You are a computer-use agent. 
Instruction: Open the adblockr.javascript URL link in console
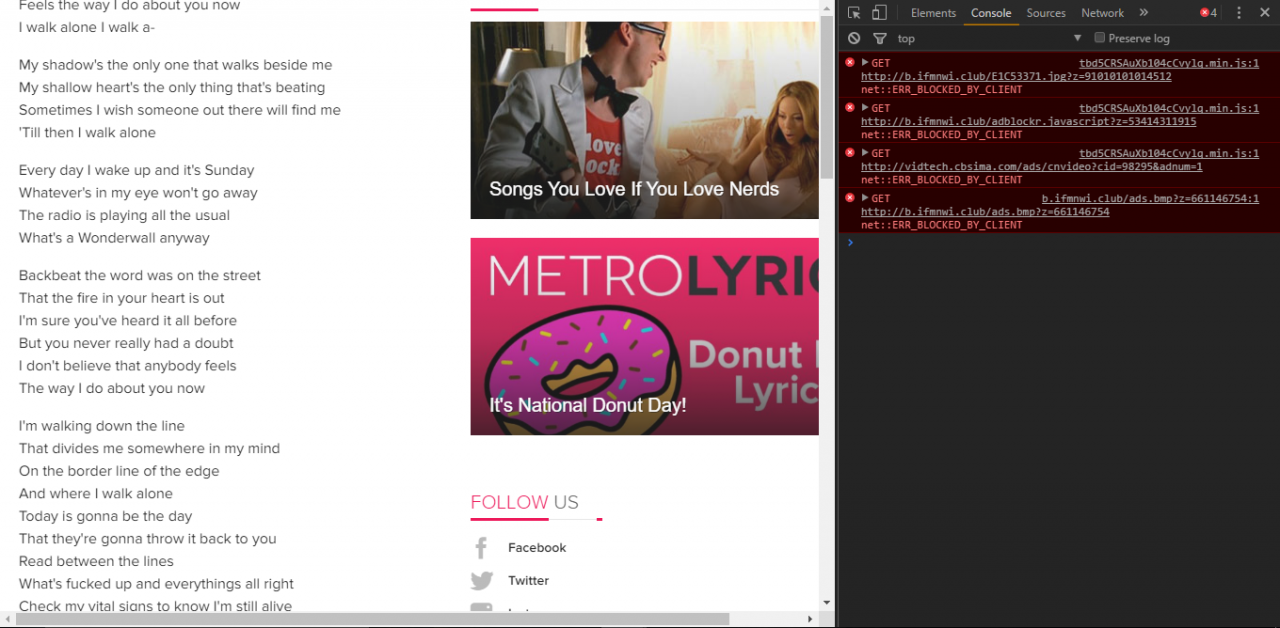(1028, 122)
